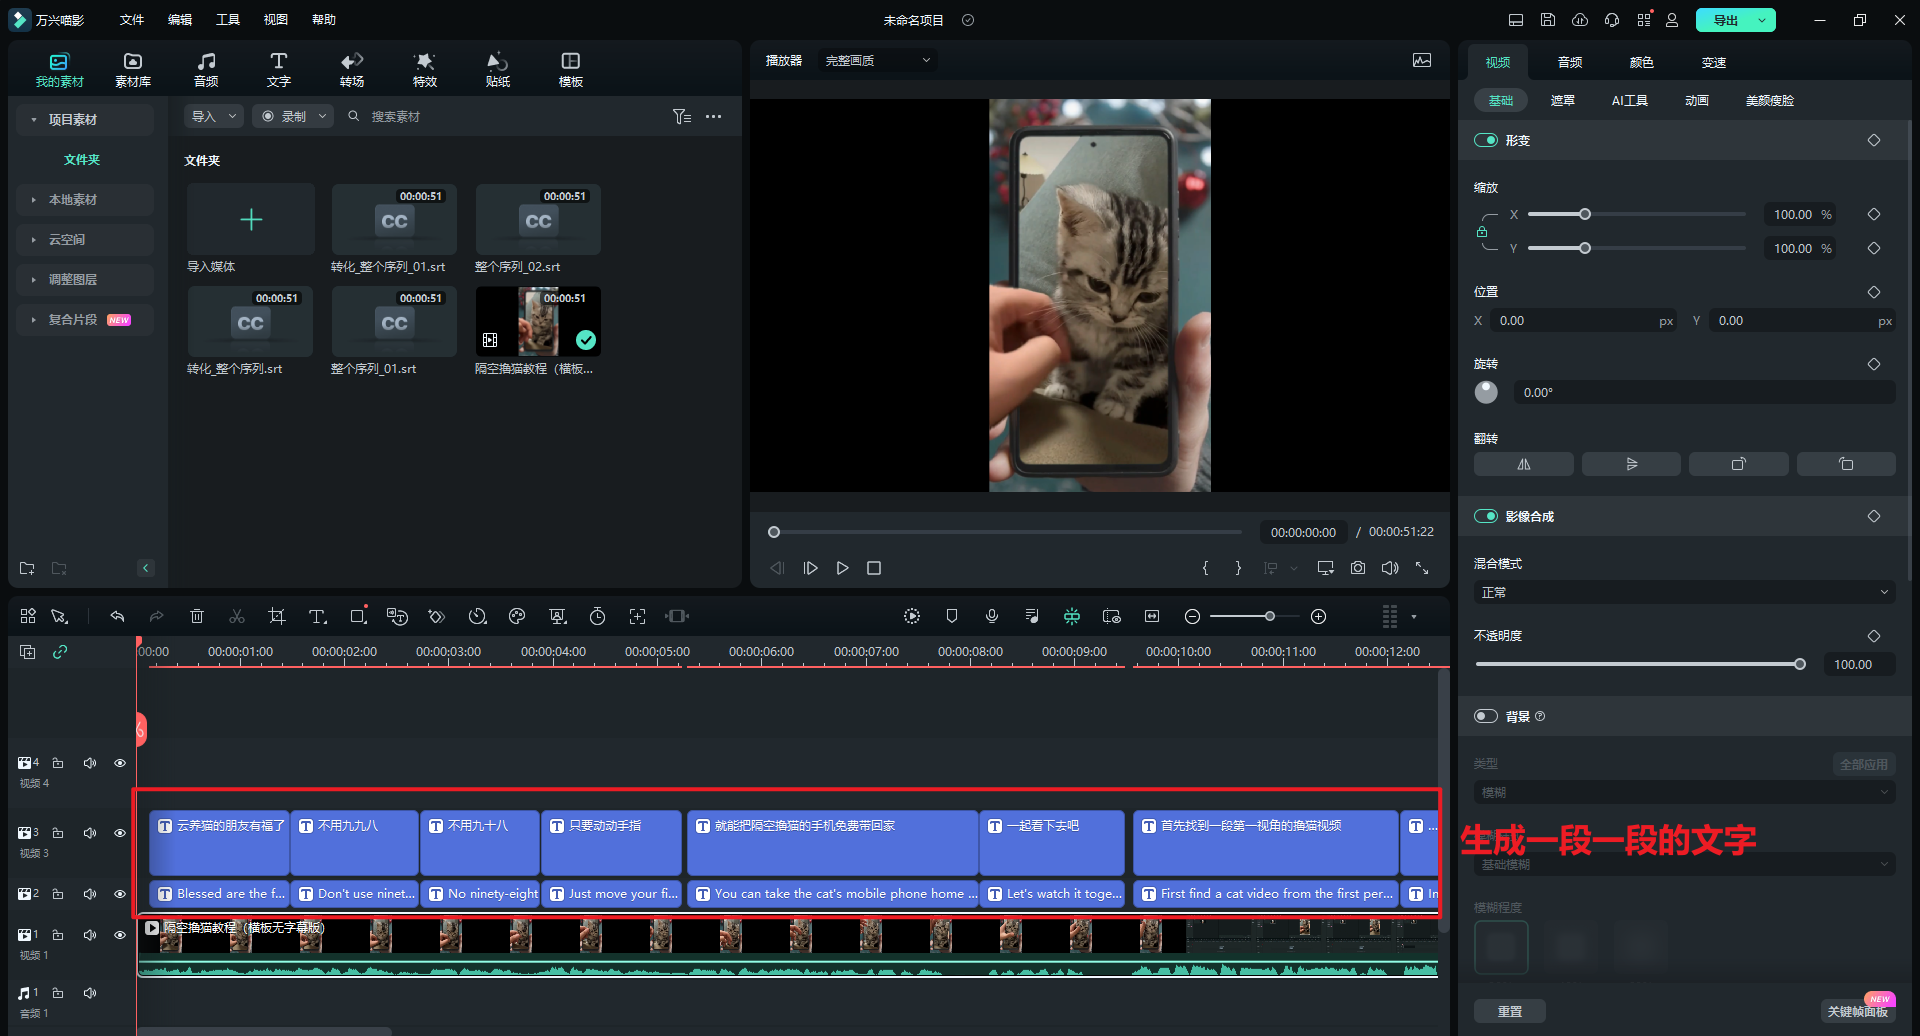
Task: Select the crop tool in timeline toolbar
Action: (x=277, y=617)
